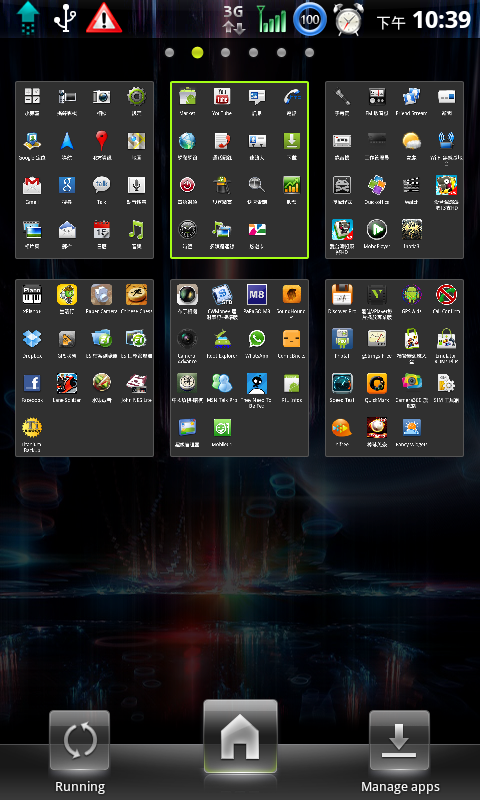Viewport: 480px width, 800px height.
Task: Go to the first page indicator dot
Action: (170, 53)
